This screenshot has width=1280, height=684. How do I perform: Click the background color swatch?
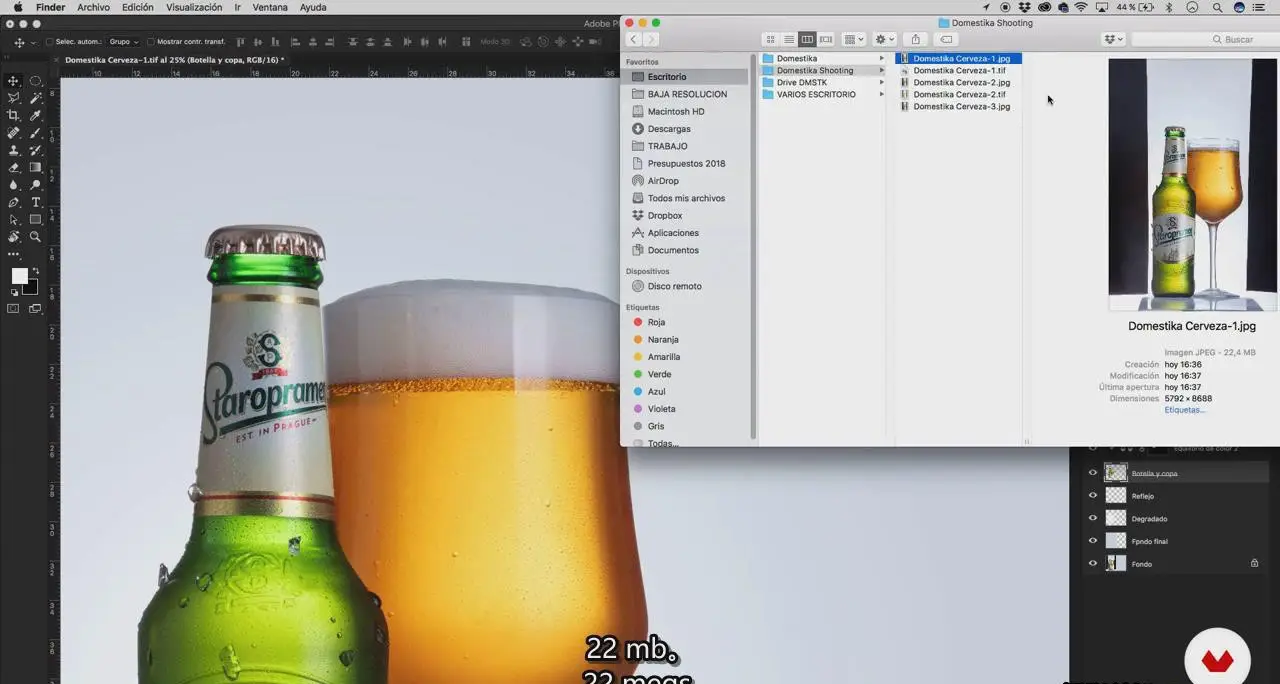coord(31,287)
